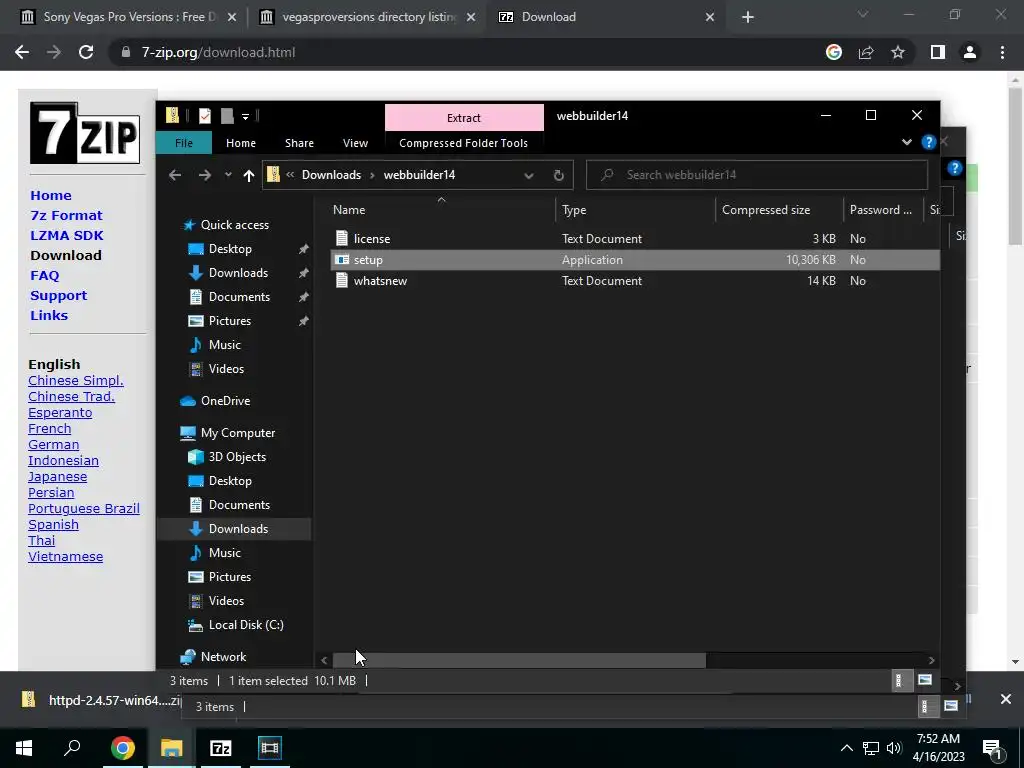Open LZMA SDK link
Image resolution: width=1024 pixels, height=768 pixels.
point(67,236)
